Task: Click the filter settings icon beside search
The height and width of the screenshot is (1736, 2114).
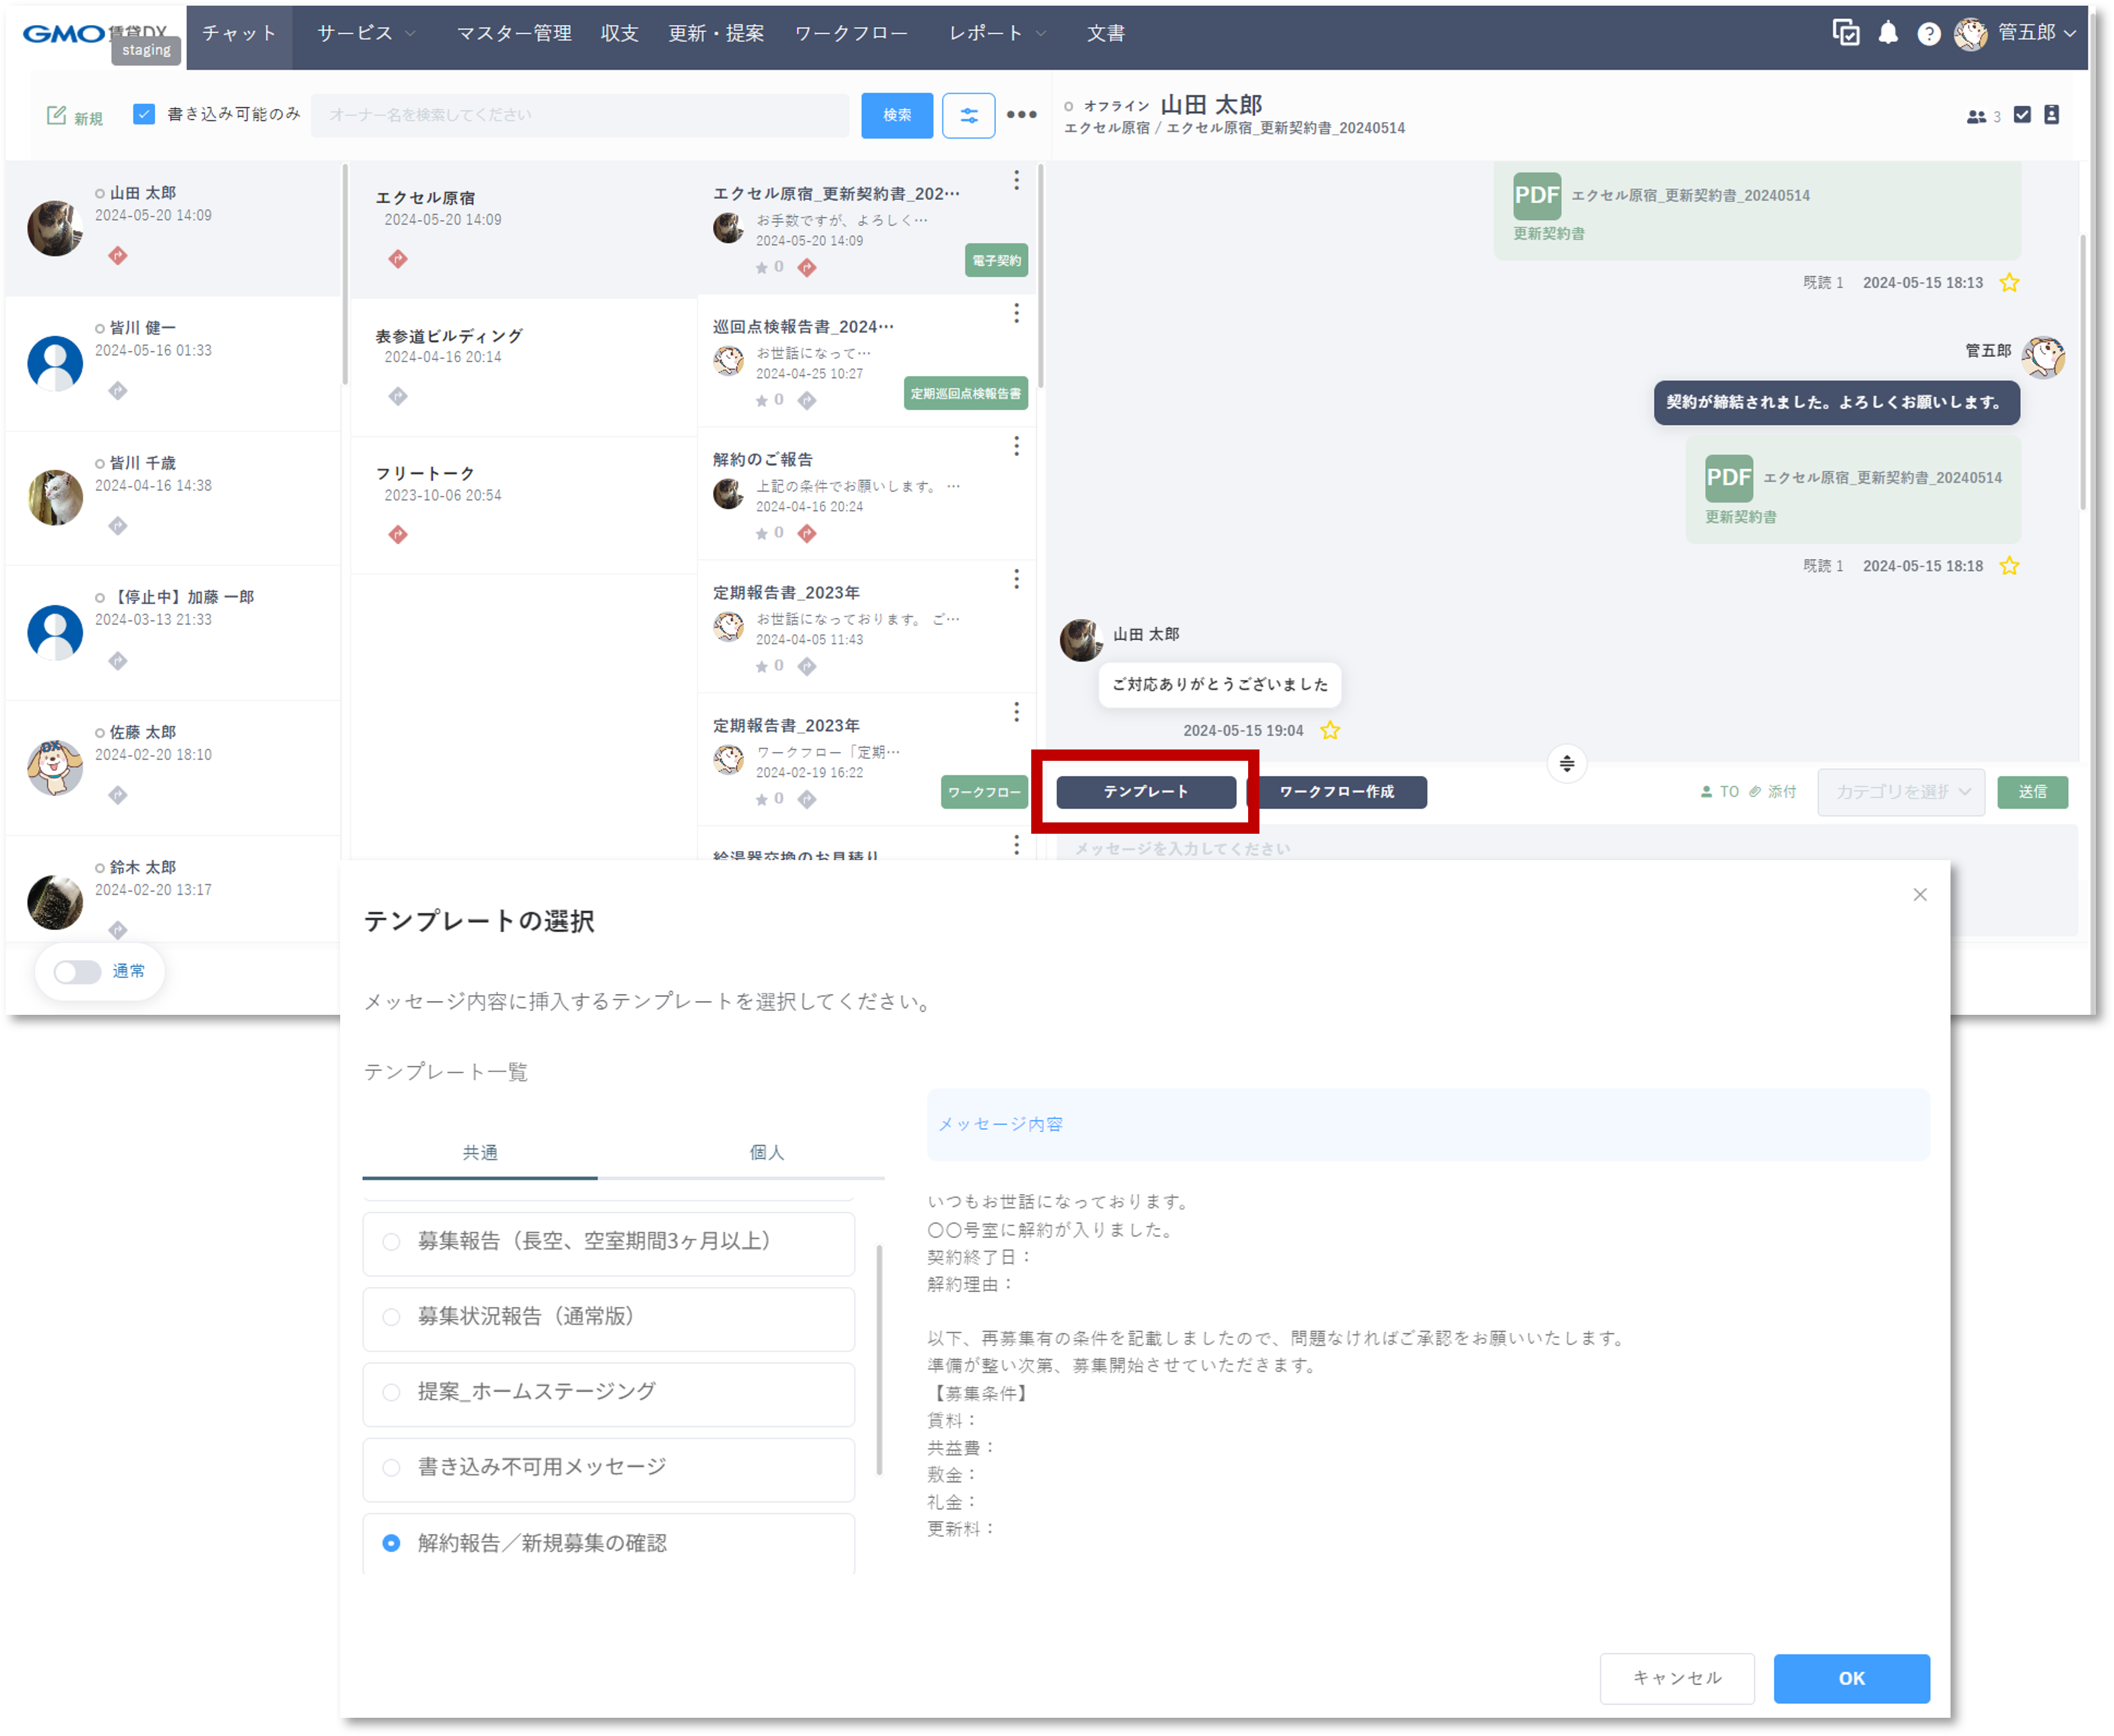Action: pyautogui.click(x=968, y=115)
